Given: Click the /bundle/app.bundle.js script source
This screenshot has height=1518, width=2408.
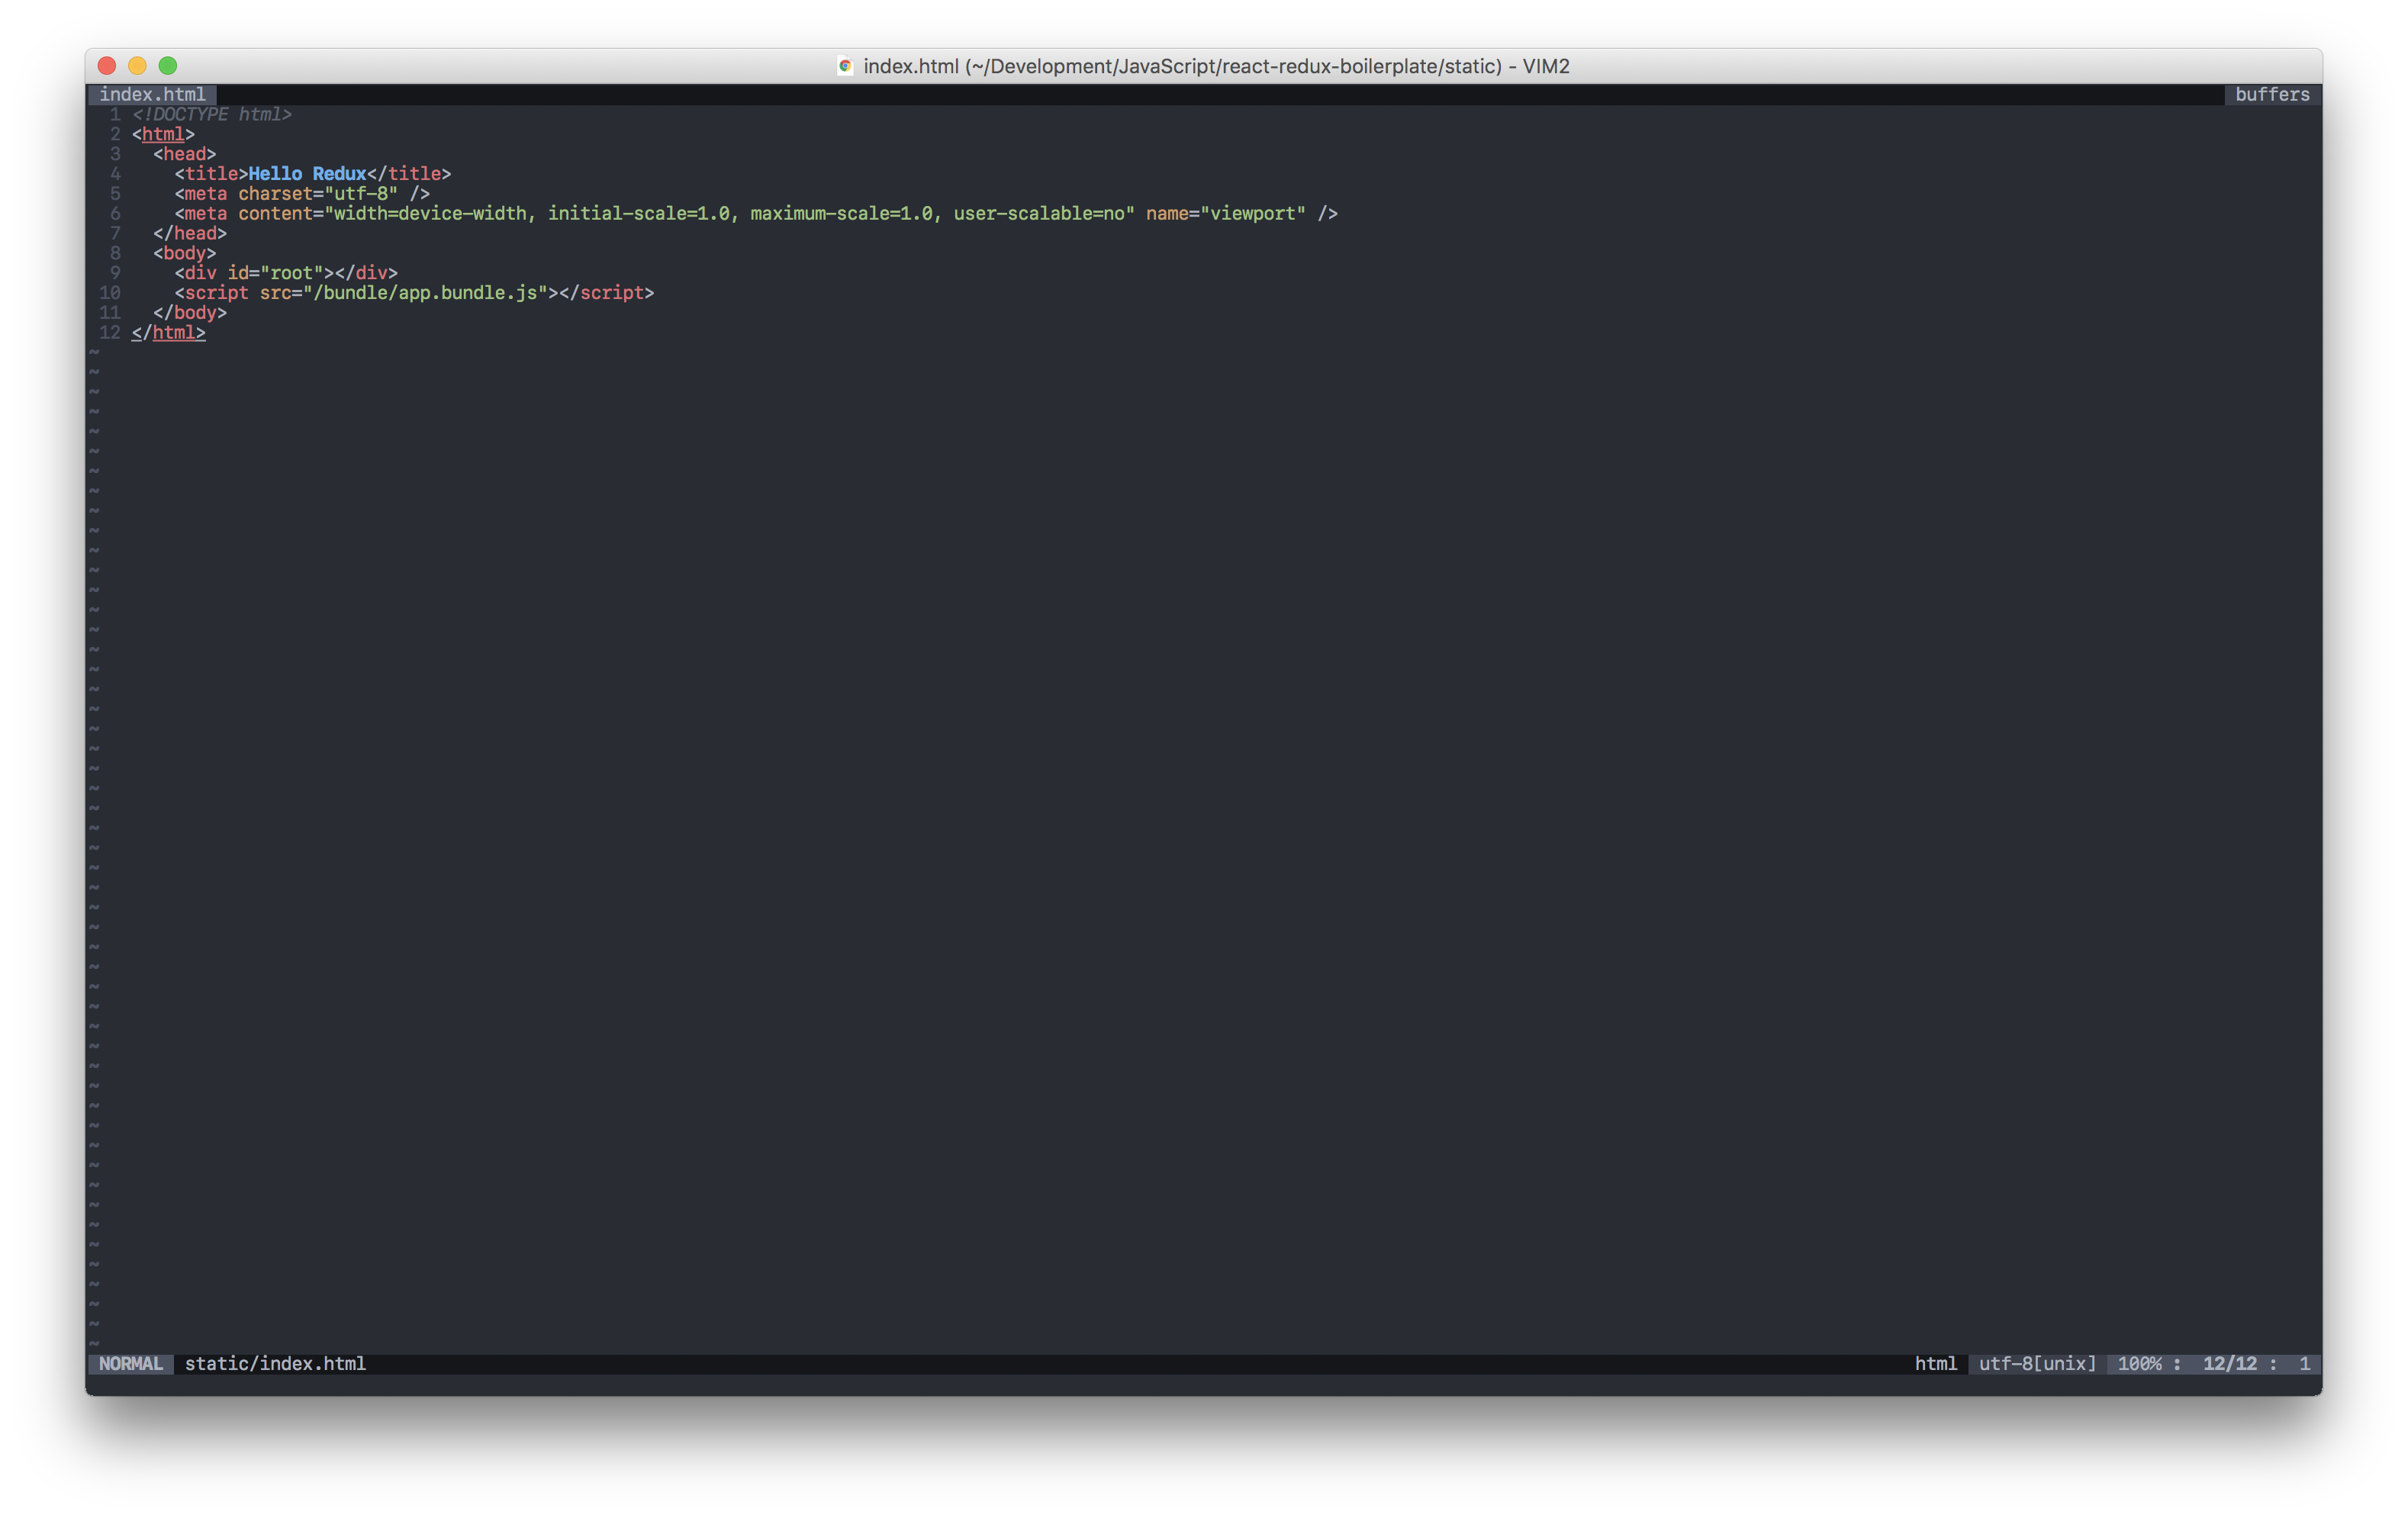Looking at the screenshot, I should point(425,293).
